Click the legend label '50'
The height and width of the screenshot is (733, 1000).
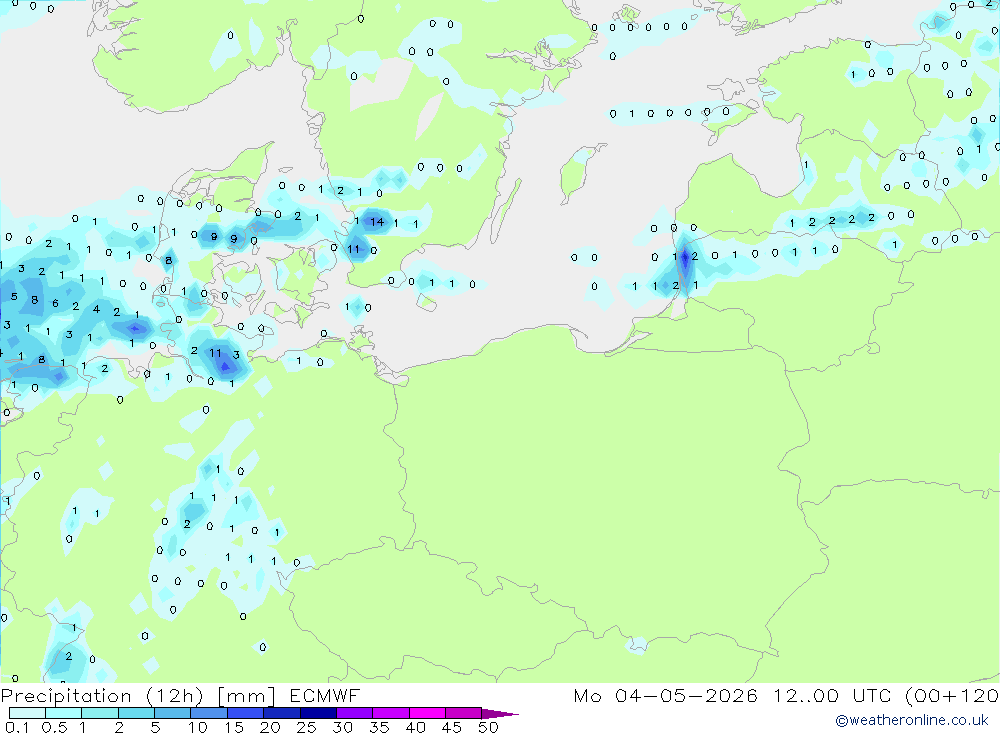[488, 727]
